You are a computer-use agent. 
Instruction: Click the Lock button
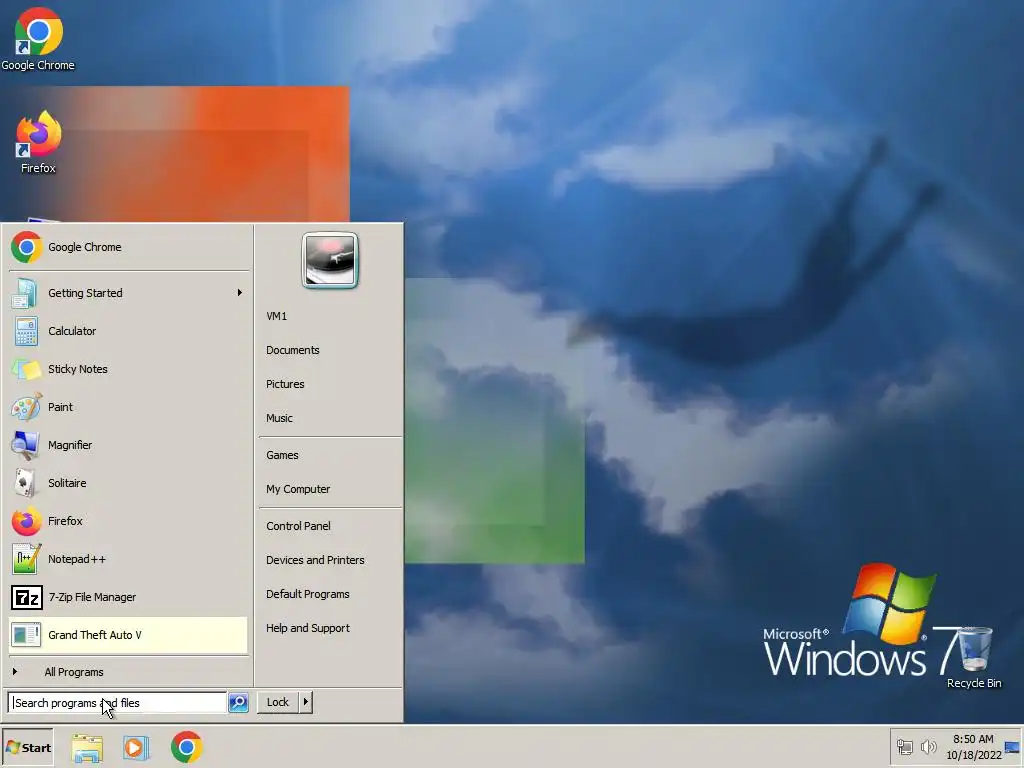(x=278, y=702)
